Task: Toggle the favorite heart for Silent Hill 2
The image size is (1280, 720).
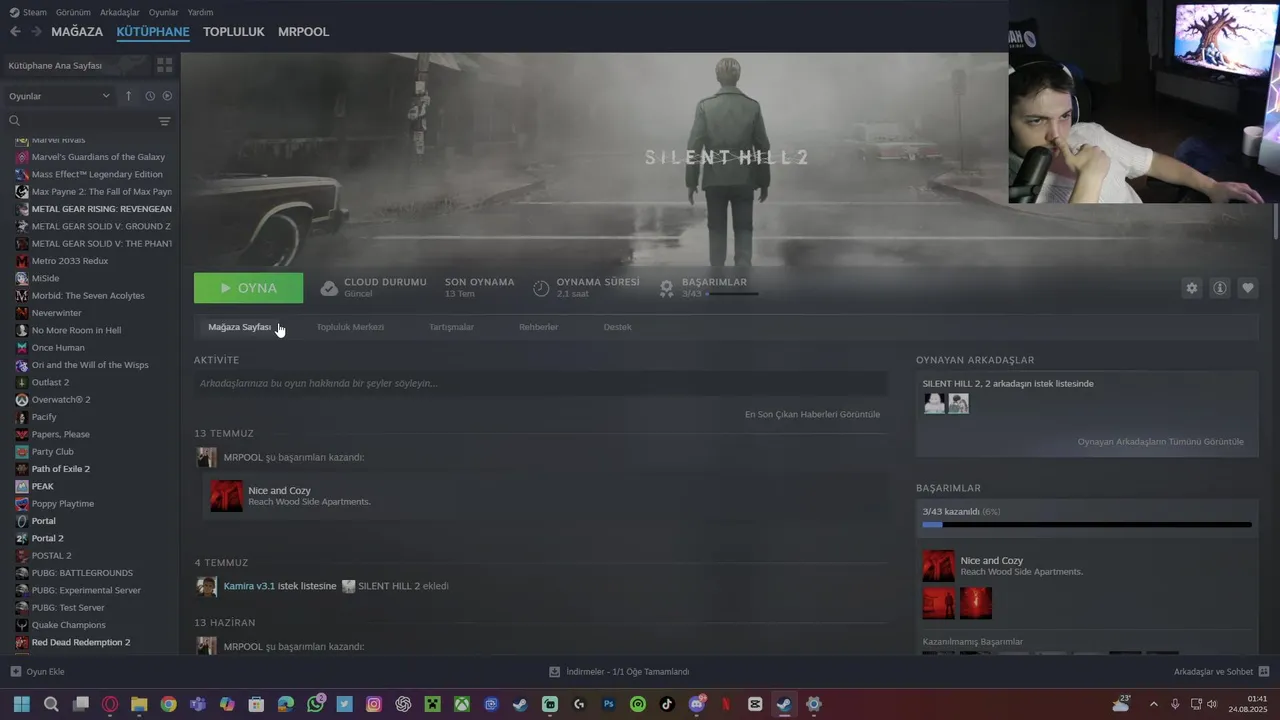Action: (1248, 288)
